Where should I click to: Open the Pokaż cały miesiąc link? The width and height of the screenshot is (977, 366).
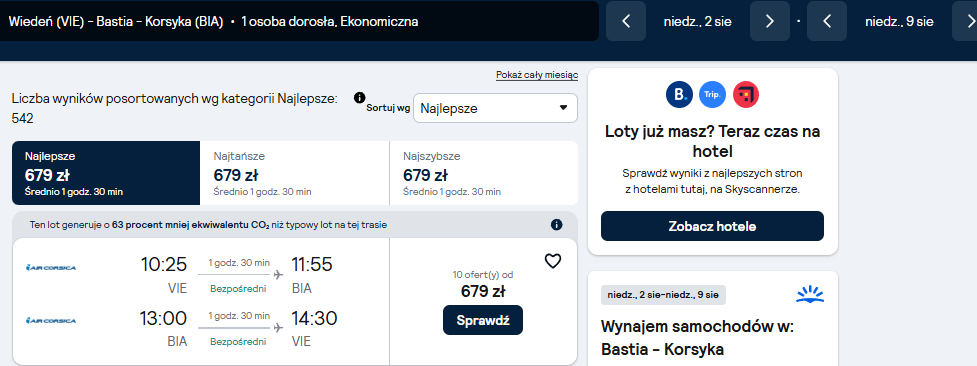[x=537, y=75]
